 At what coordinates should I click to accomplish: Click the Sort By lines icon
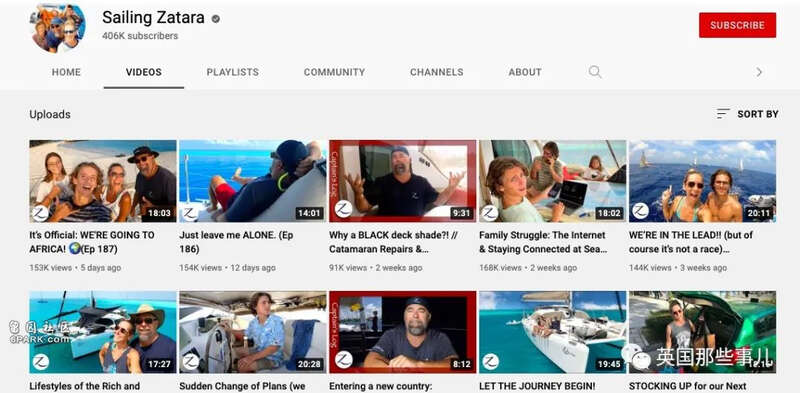722,114
